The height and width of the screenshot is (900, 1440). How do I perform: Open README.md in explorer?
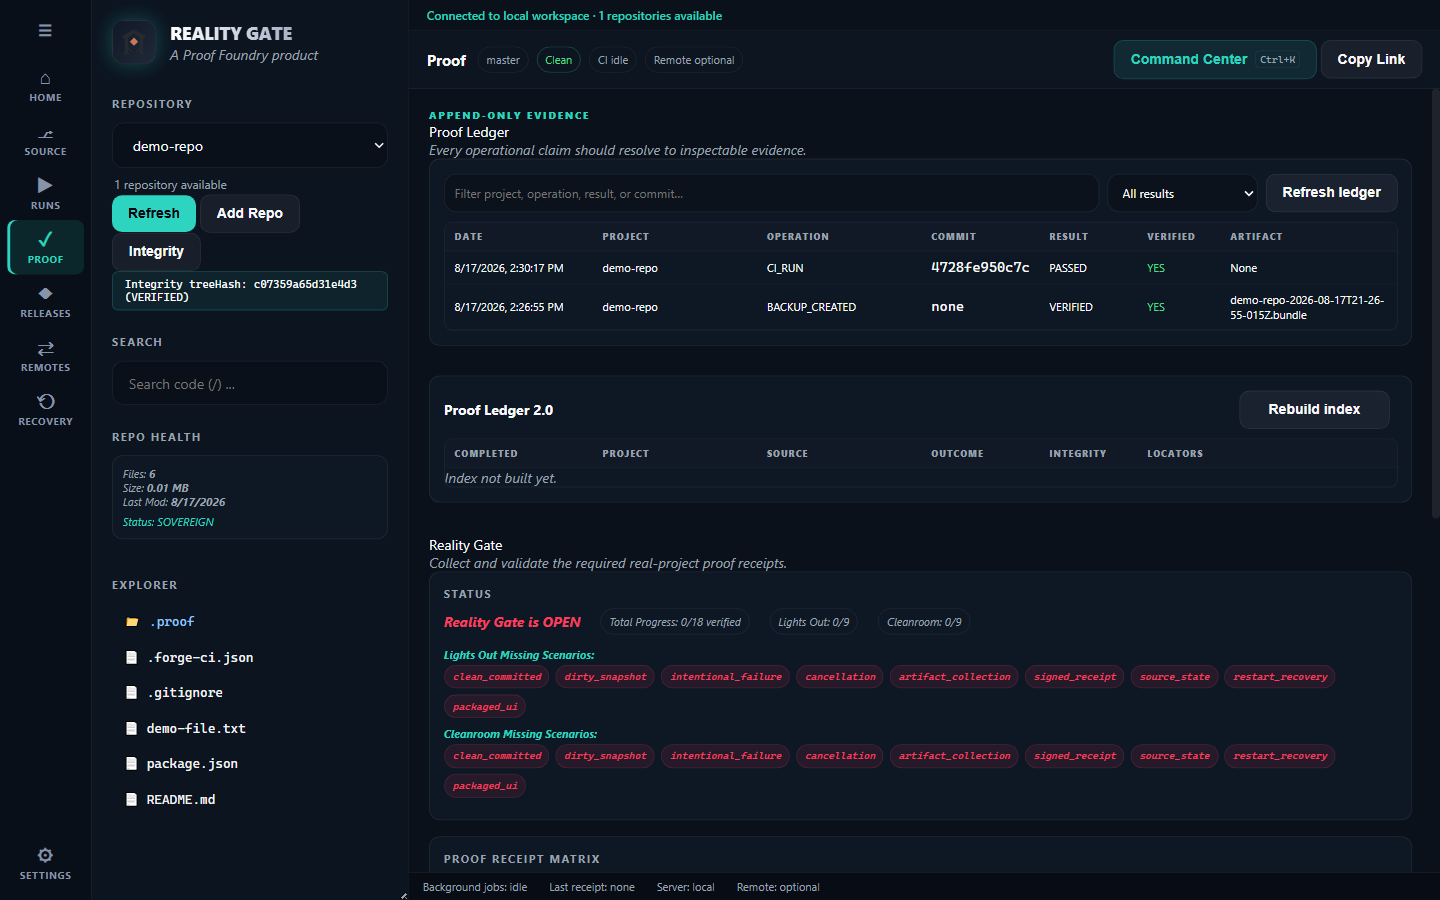tap(181, 799)
